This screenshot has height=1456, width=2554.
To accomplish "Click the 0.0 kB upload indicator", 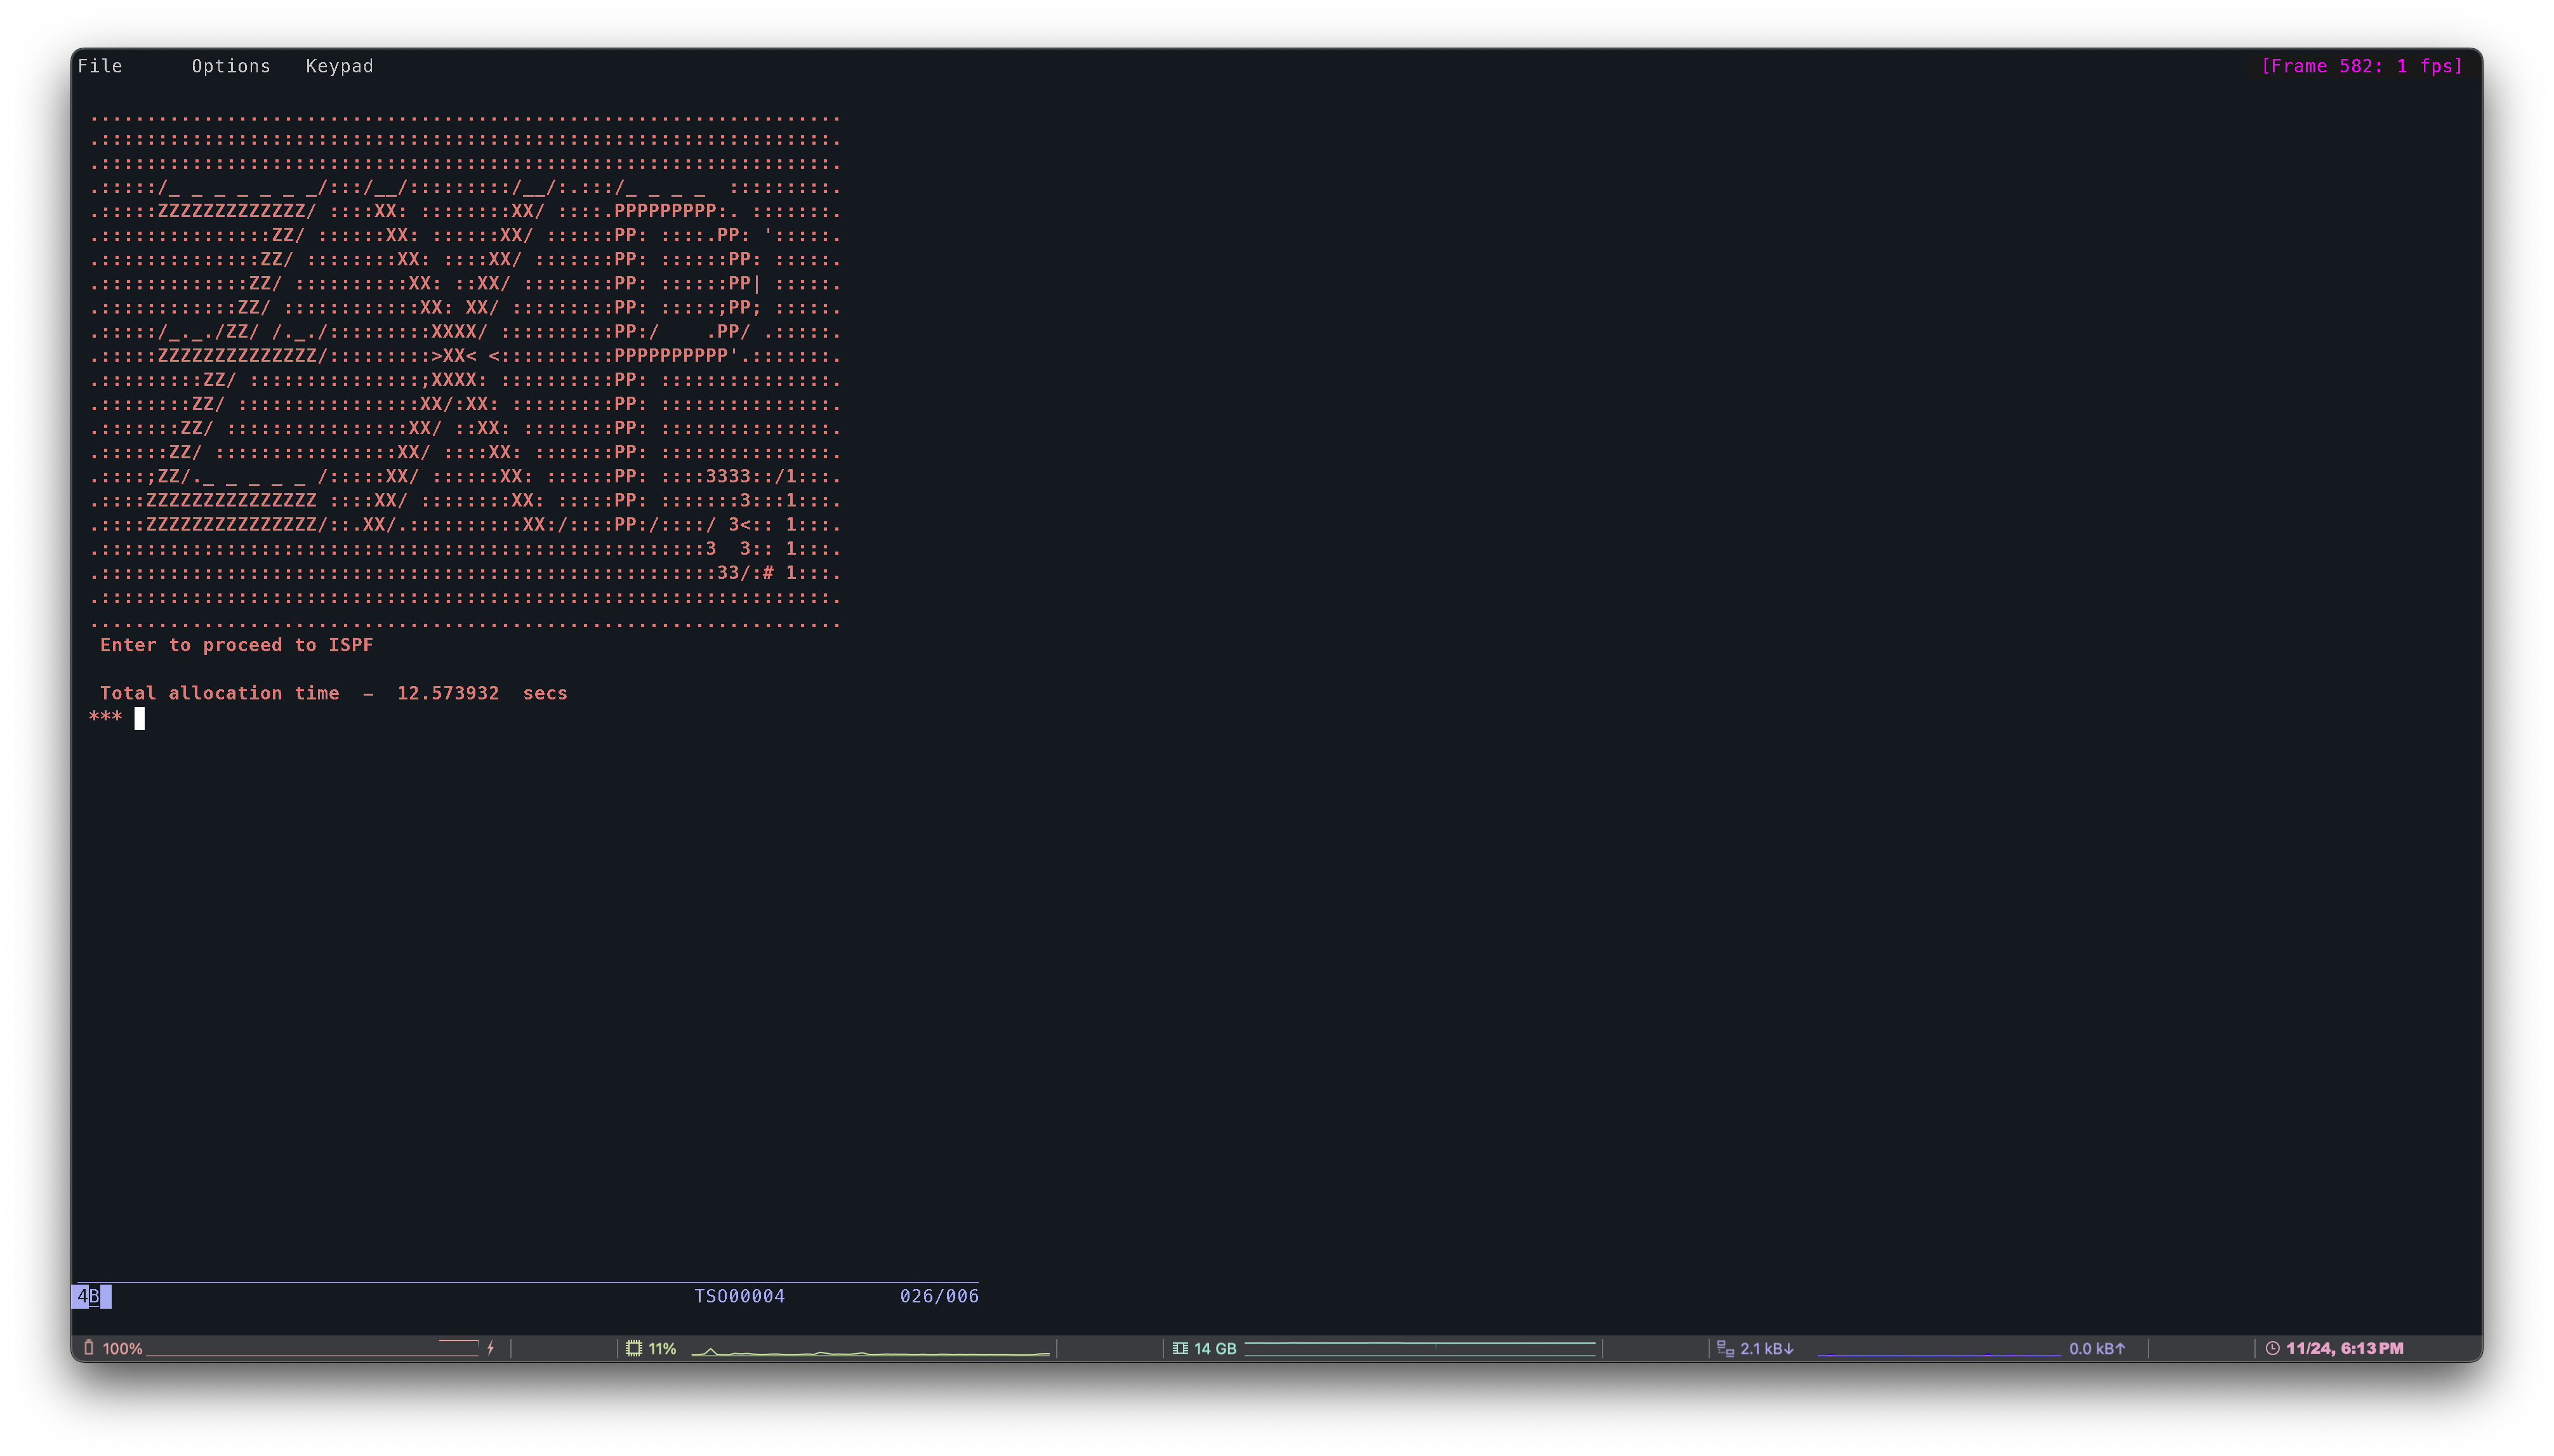I will [2096, 1348].
